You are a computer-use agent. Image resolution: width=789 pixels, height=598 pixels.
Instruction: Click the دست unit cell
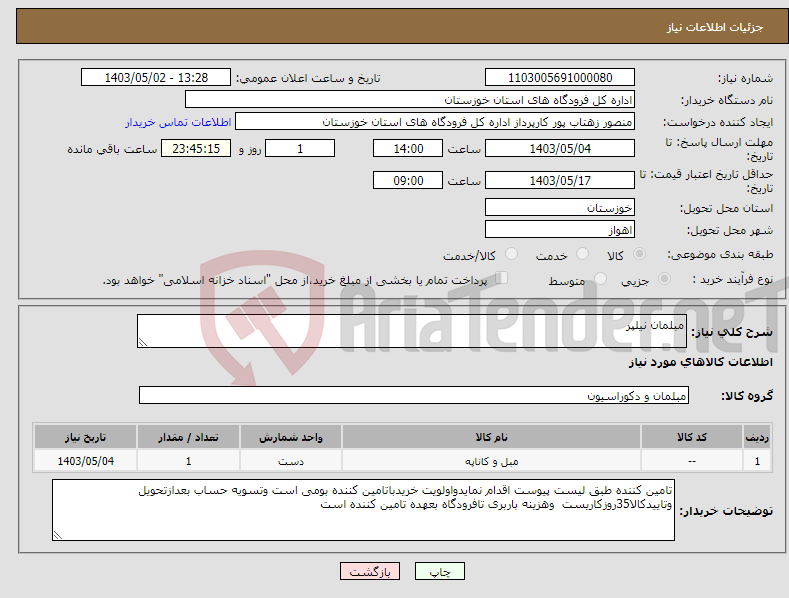[291, 461]
